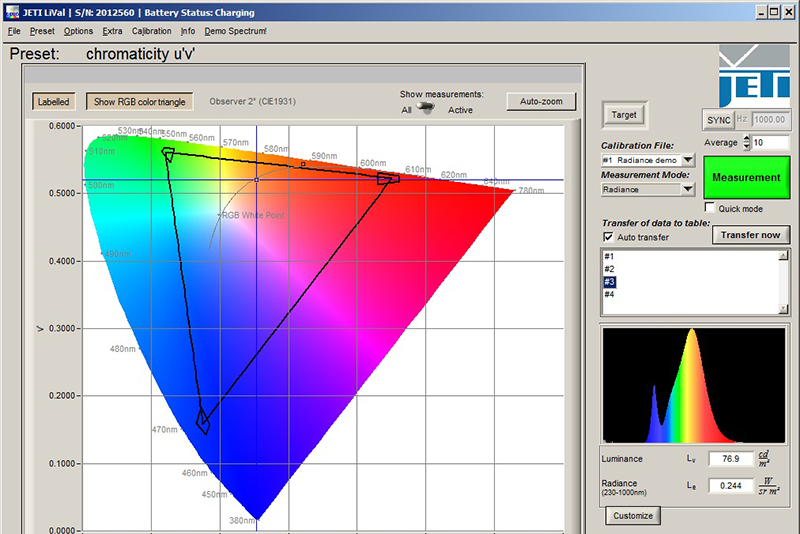The width and height of the screenshot is (800, 534).
Task: Click the 380nm wavelength label
Action: click(x=242, y=521)
